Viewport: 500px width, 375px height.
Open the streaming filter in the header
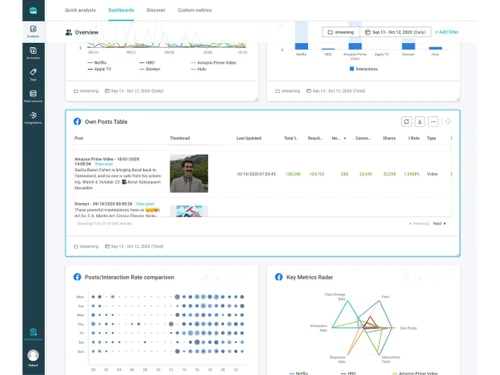pyautogui.click(x=341, y=32)
